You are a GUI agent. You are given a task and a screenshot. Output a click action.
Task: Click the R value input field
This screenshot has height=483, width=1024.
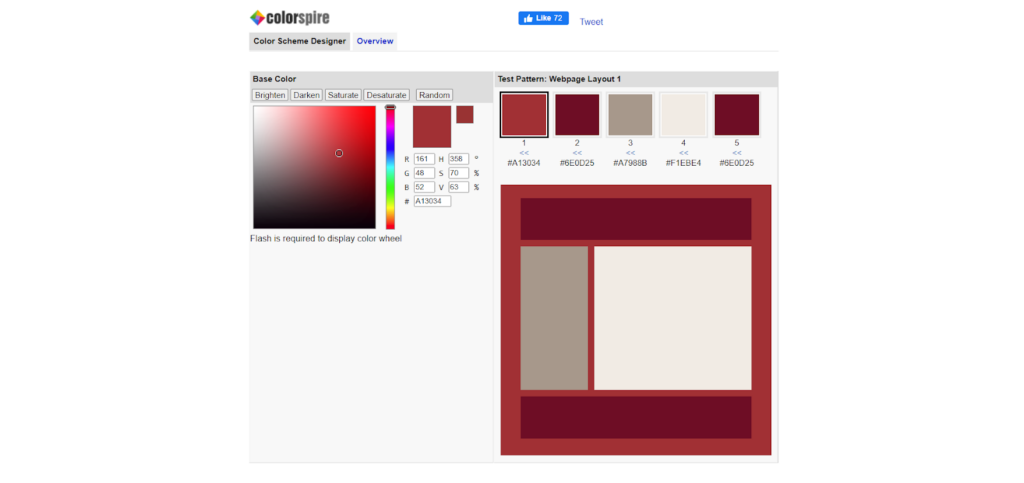click(x=424, y=159)
